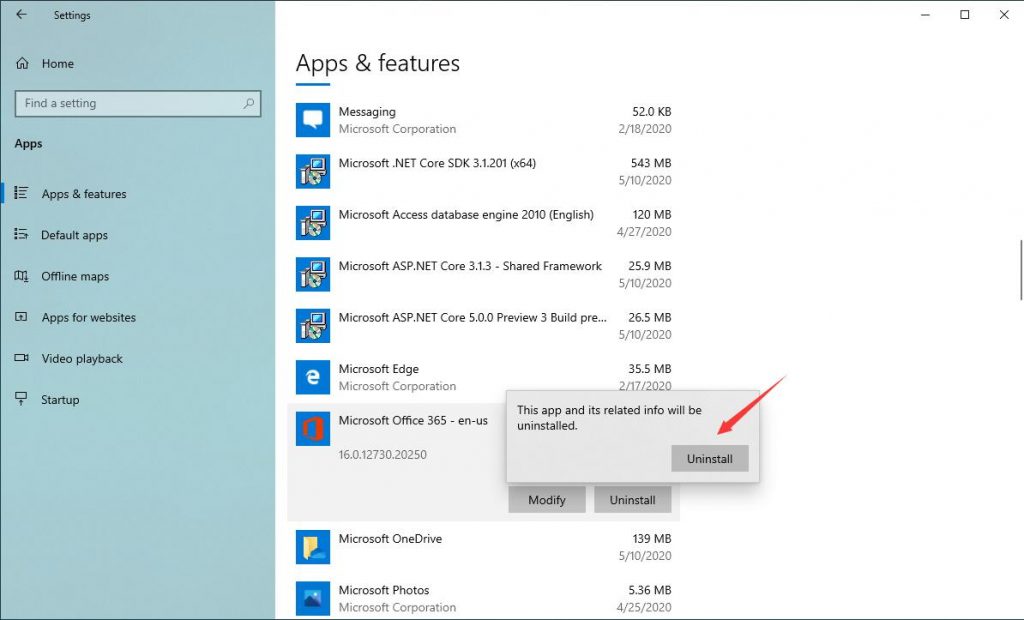Click the 120 MB size value
Image resolution: width=1024 pixels, height=620 pixels.
pyautogui.click(x=652, y=214)
